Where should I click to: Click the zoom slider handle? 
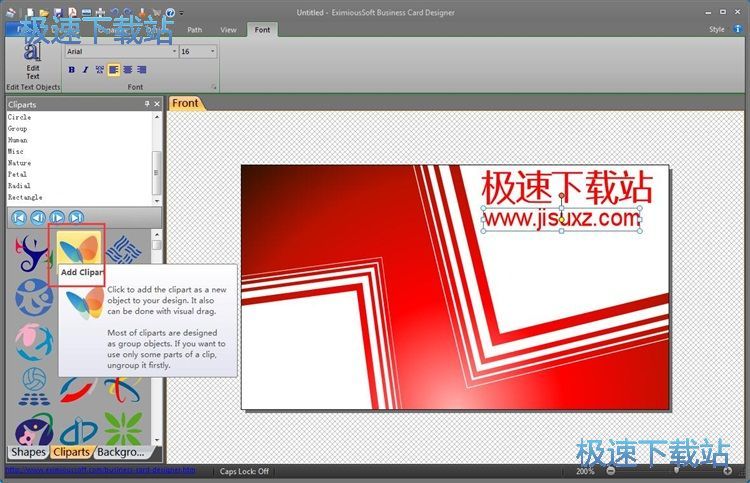click(676, 471)
